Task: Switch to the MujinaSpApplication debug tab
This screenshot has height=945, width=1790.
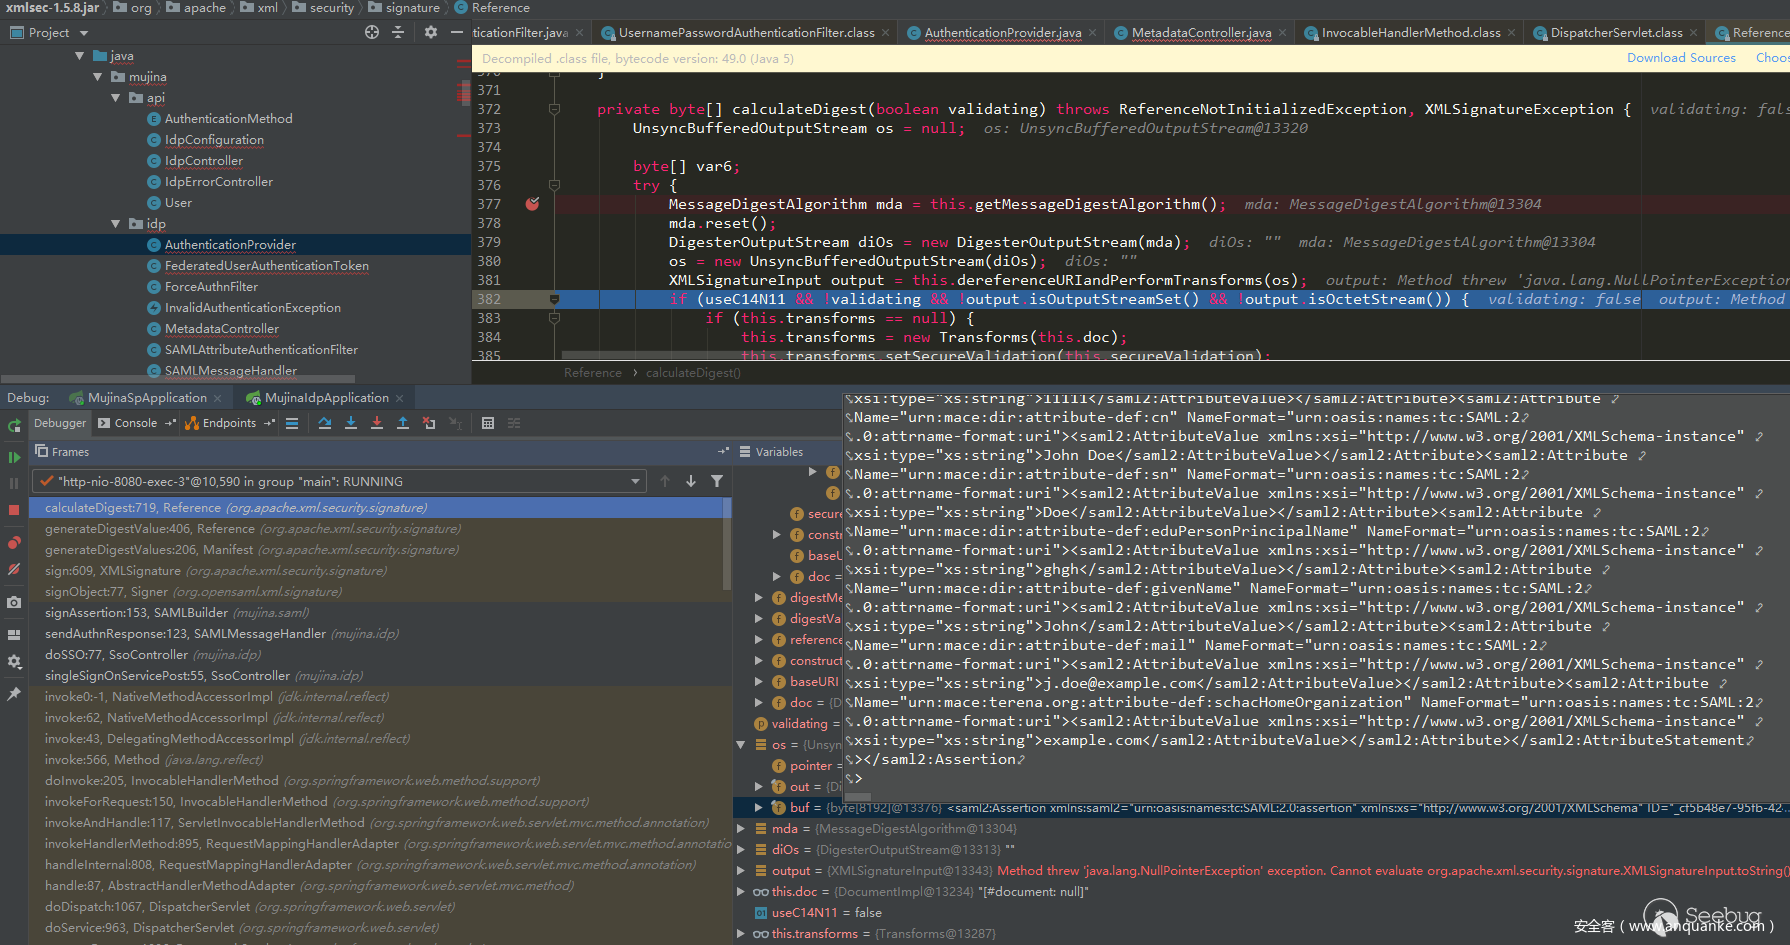Action: (147, 398)
